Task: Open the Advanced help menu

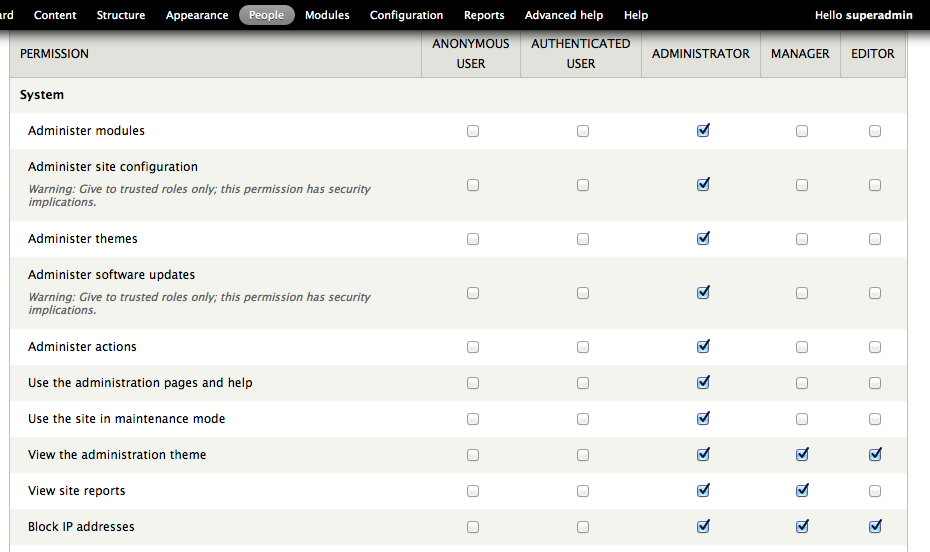Action: (563, 15)
